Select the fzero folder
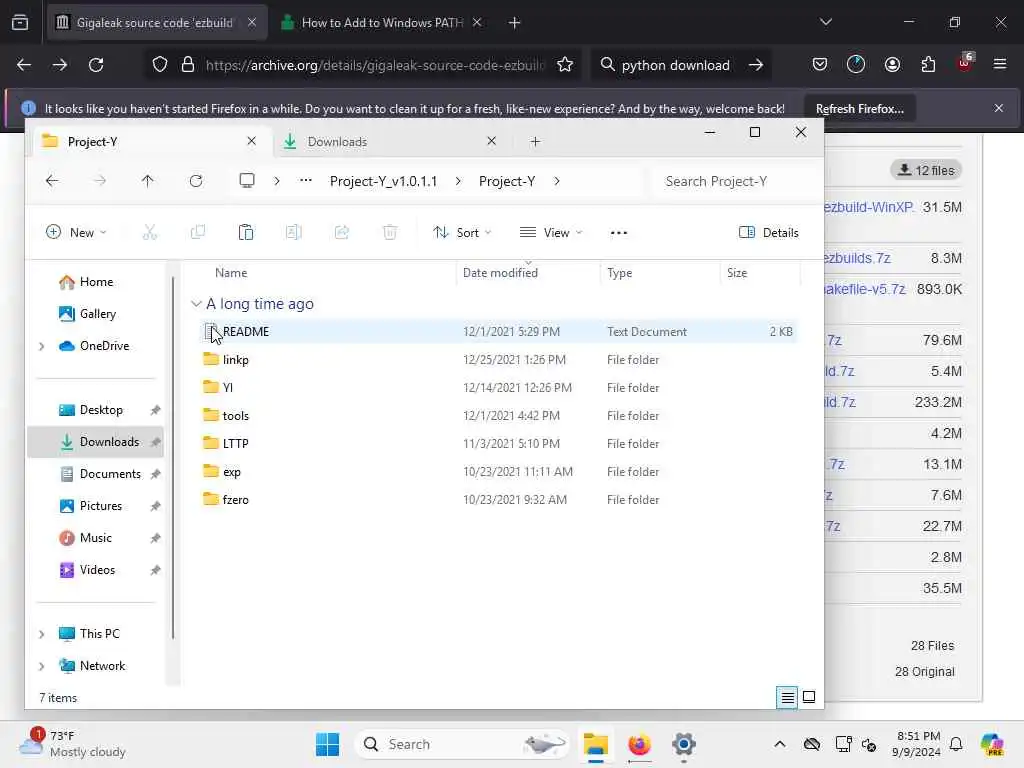This screenshot has width=1024, height=768. pos(499,500)
